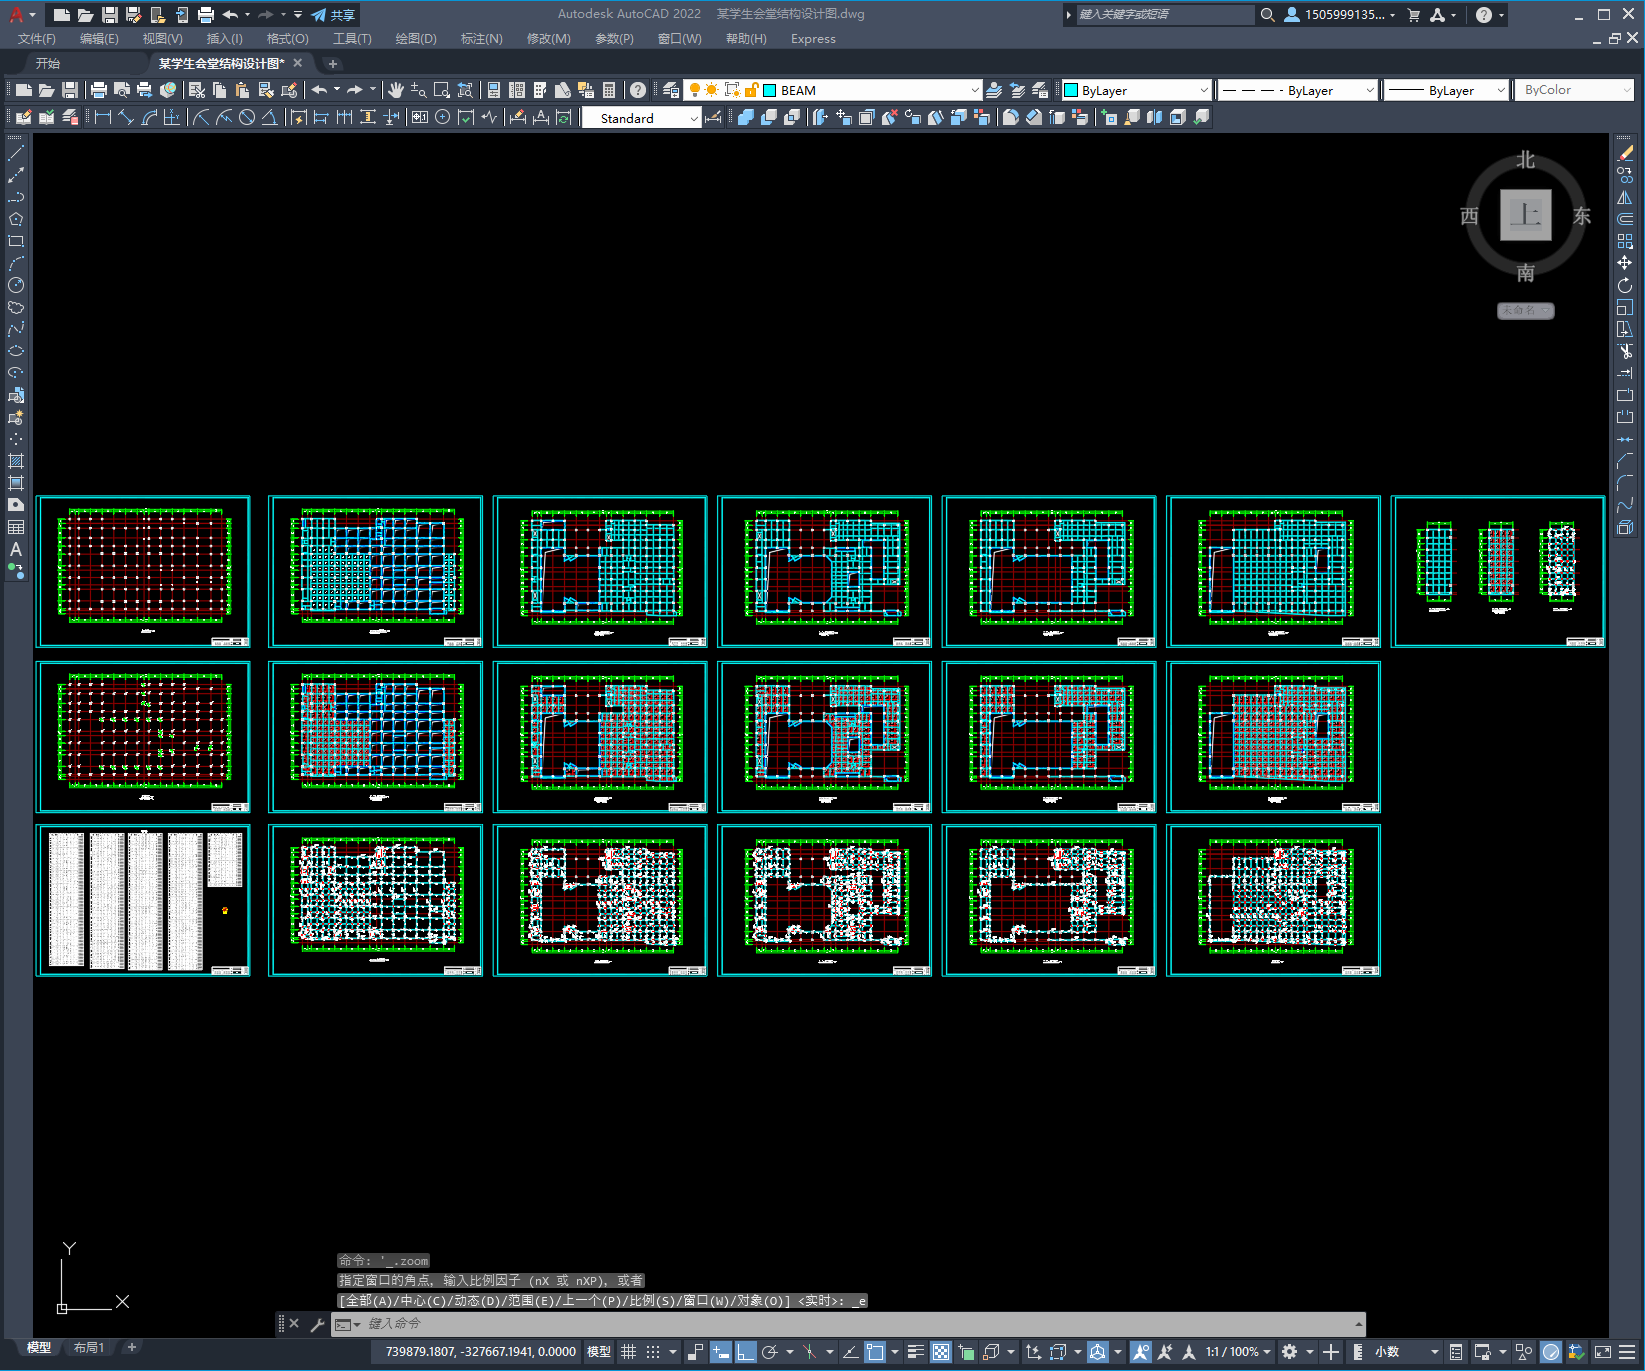Select the Move modify tool
This screenshot has width=1645, height=1371.
click(1625, 263)
